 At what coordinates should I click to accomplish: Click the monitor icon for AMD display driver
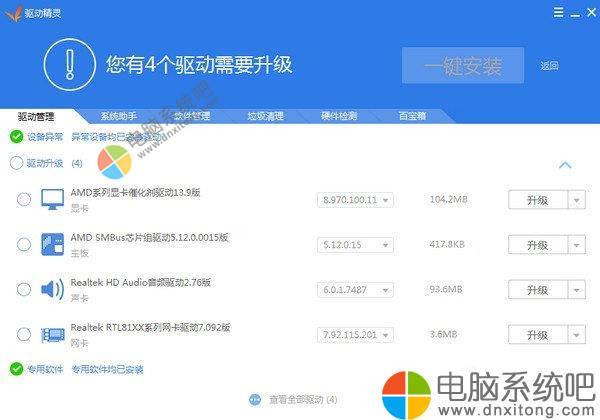(x=52, y=199)
